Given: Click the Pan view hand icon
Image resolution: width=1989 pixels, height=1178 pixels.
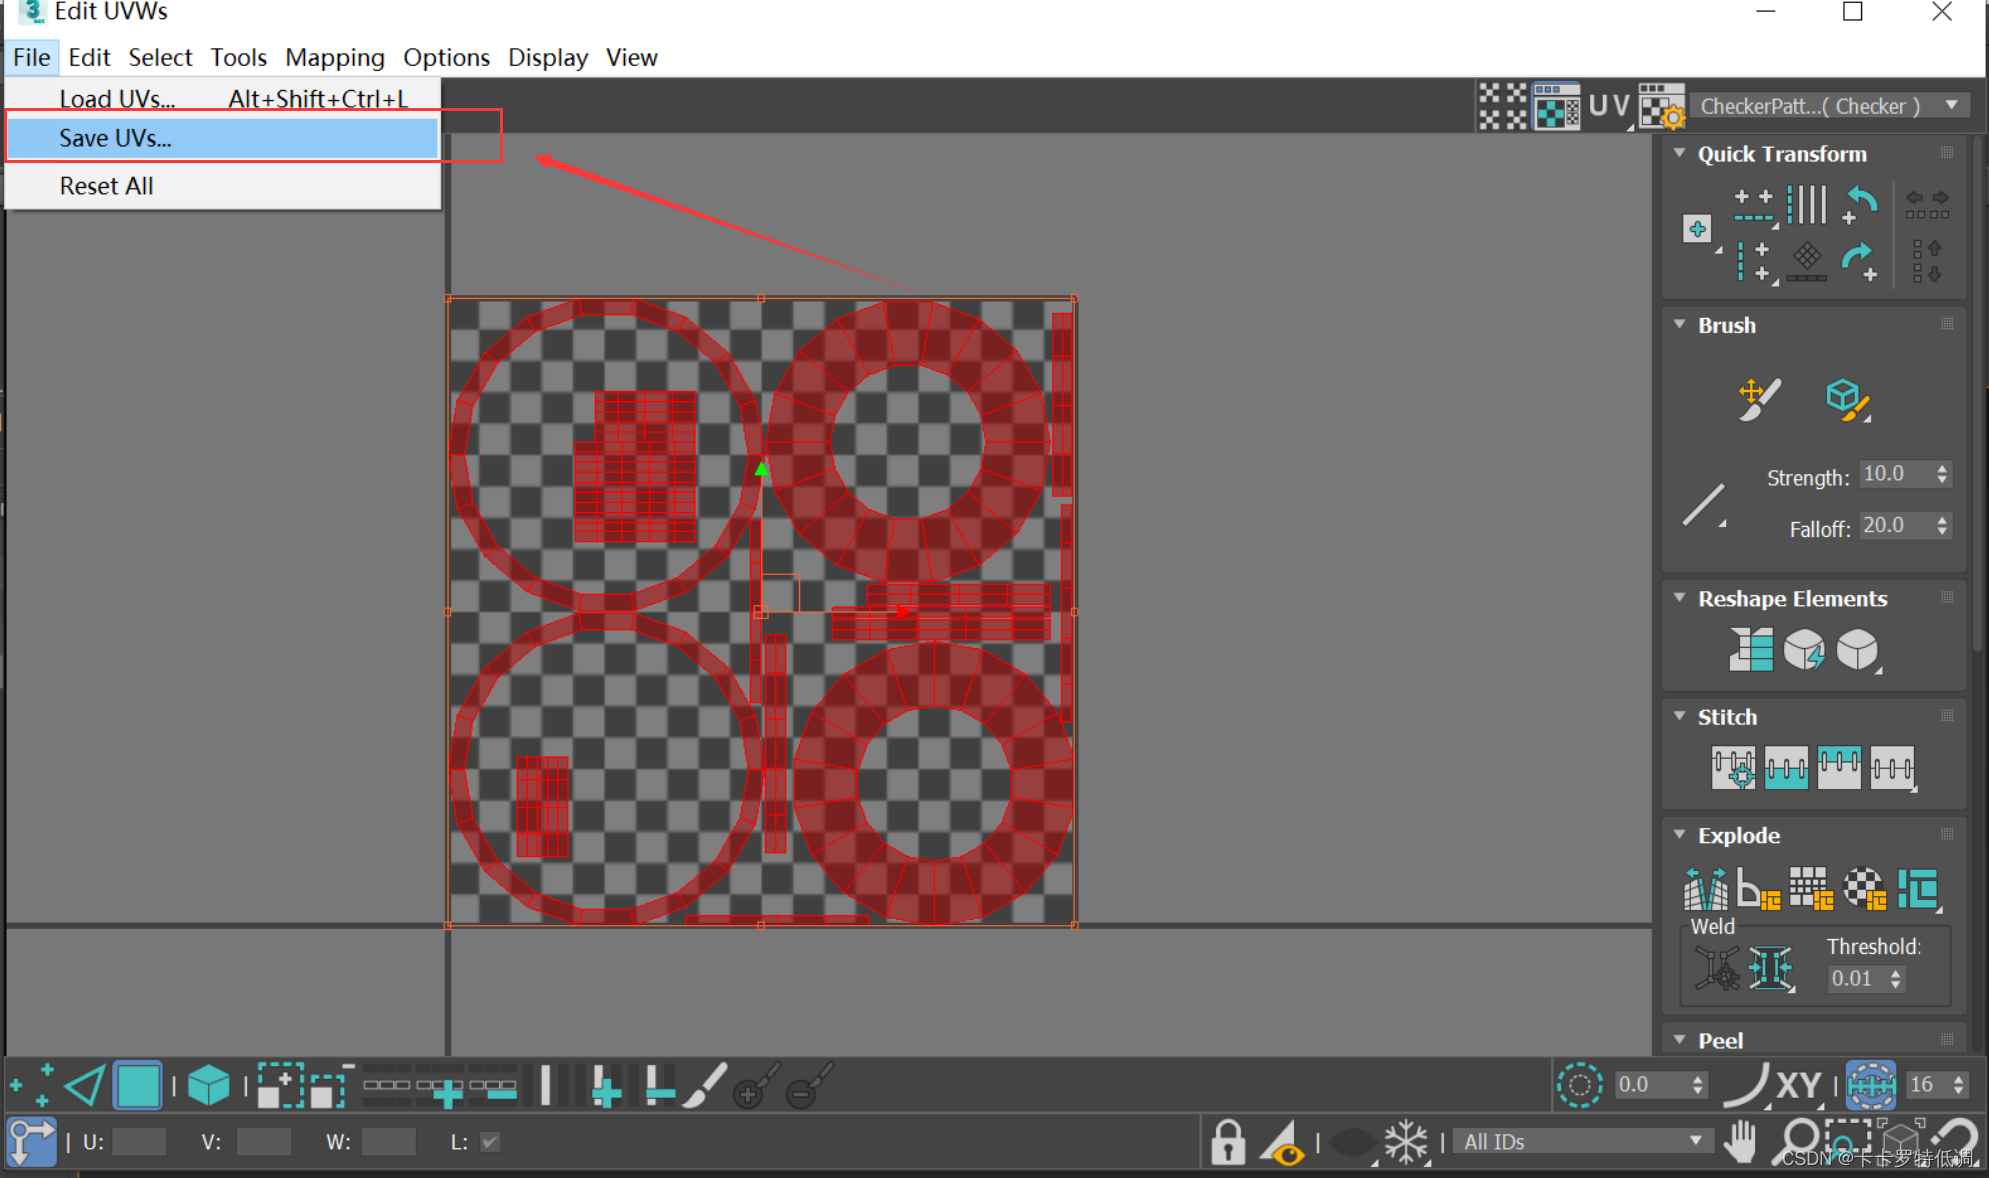Looking at the screenshot, I should [x=1741, y=1142].
